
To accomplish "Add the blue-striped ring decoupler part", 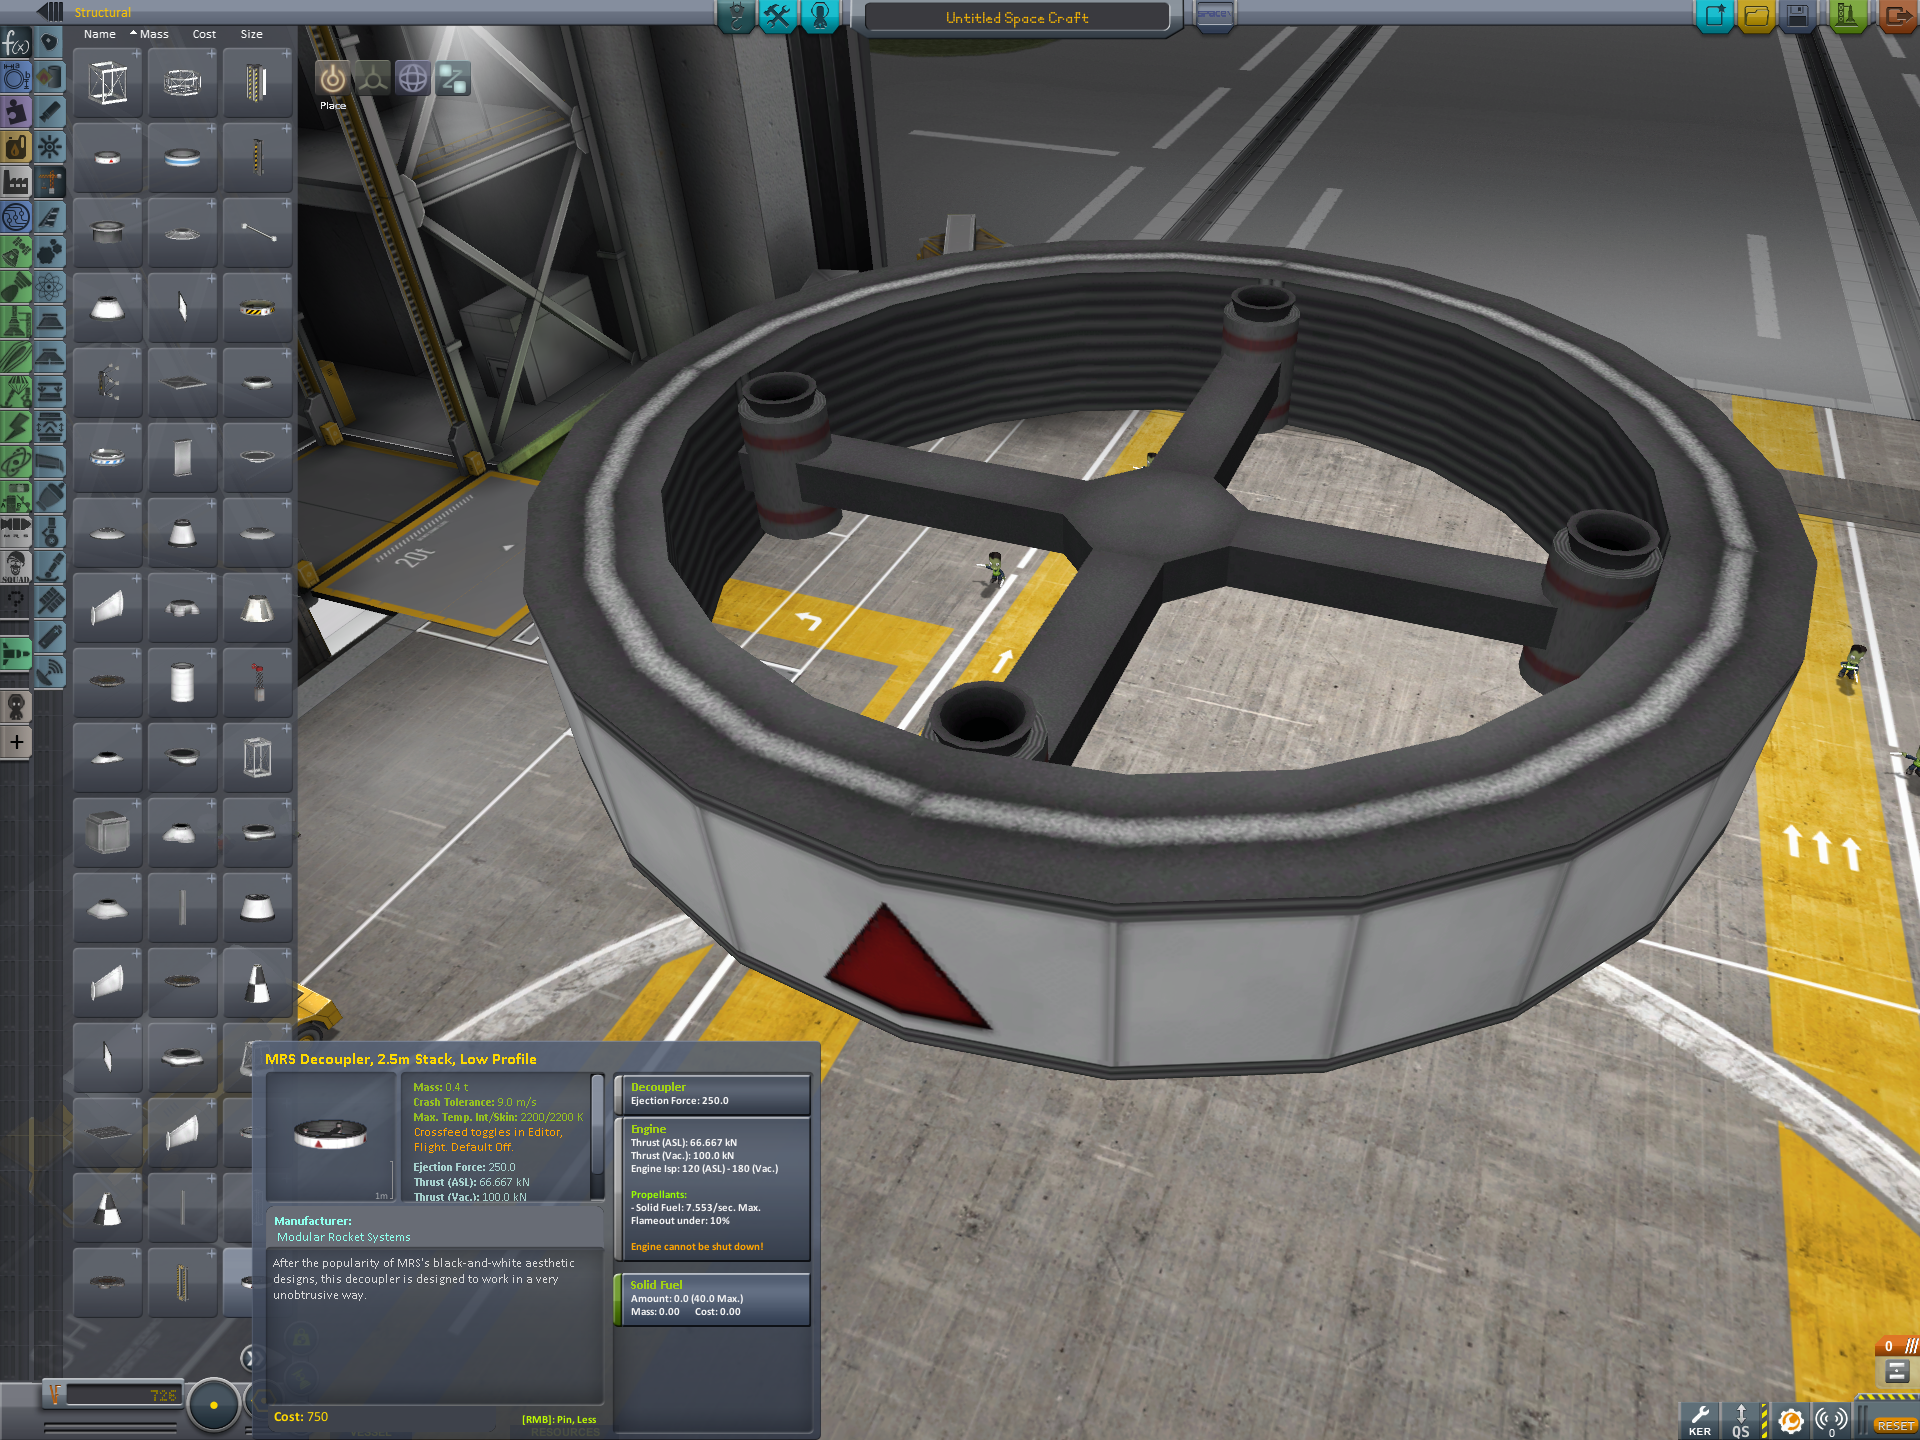I will [x=183, y=158].
